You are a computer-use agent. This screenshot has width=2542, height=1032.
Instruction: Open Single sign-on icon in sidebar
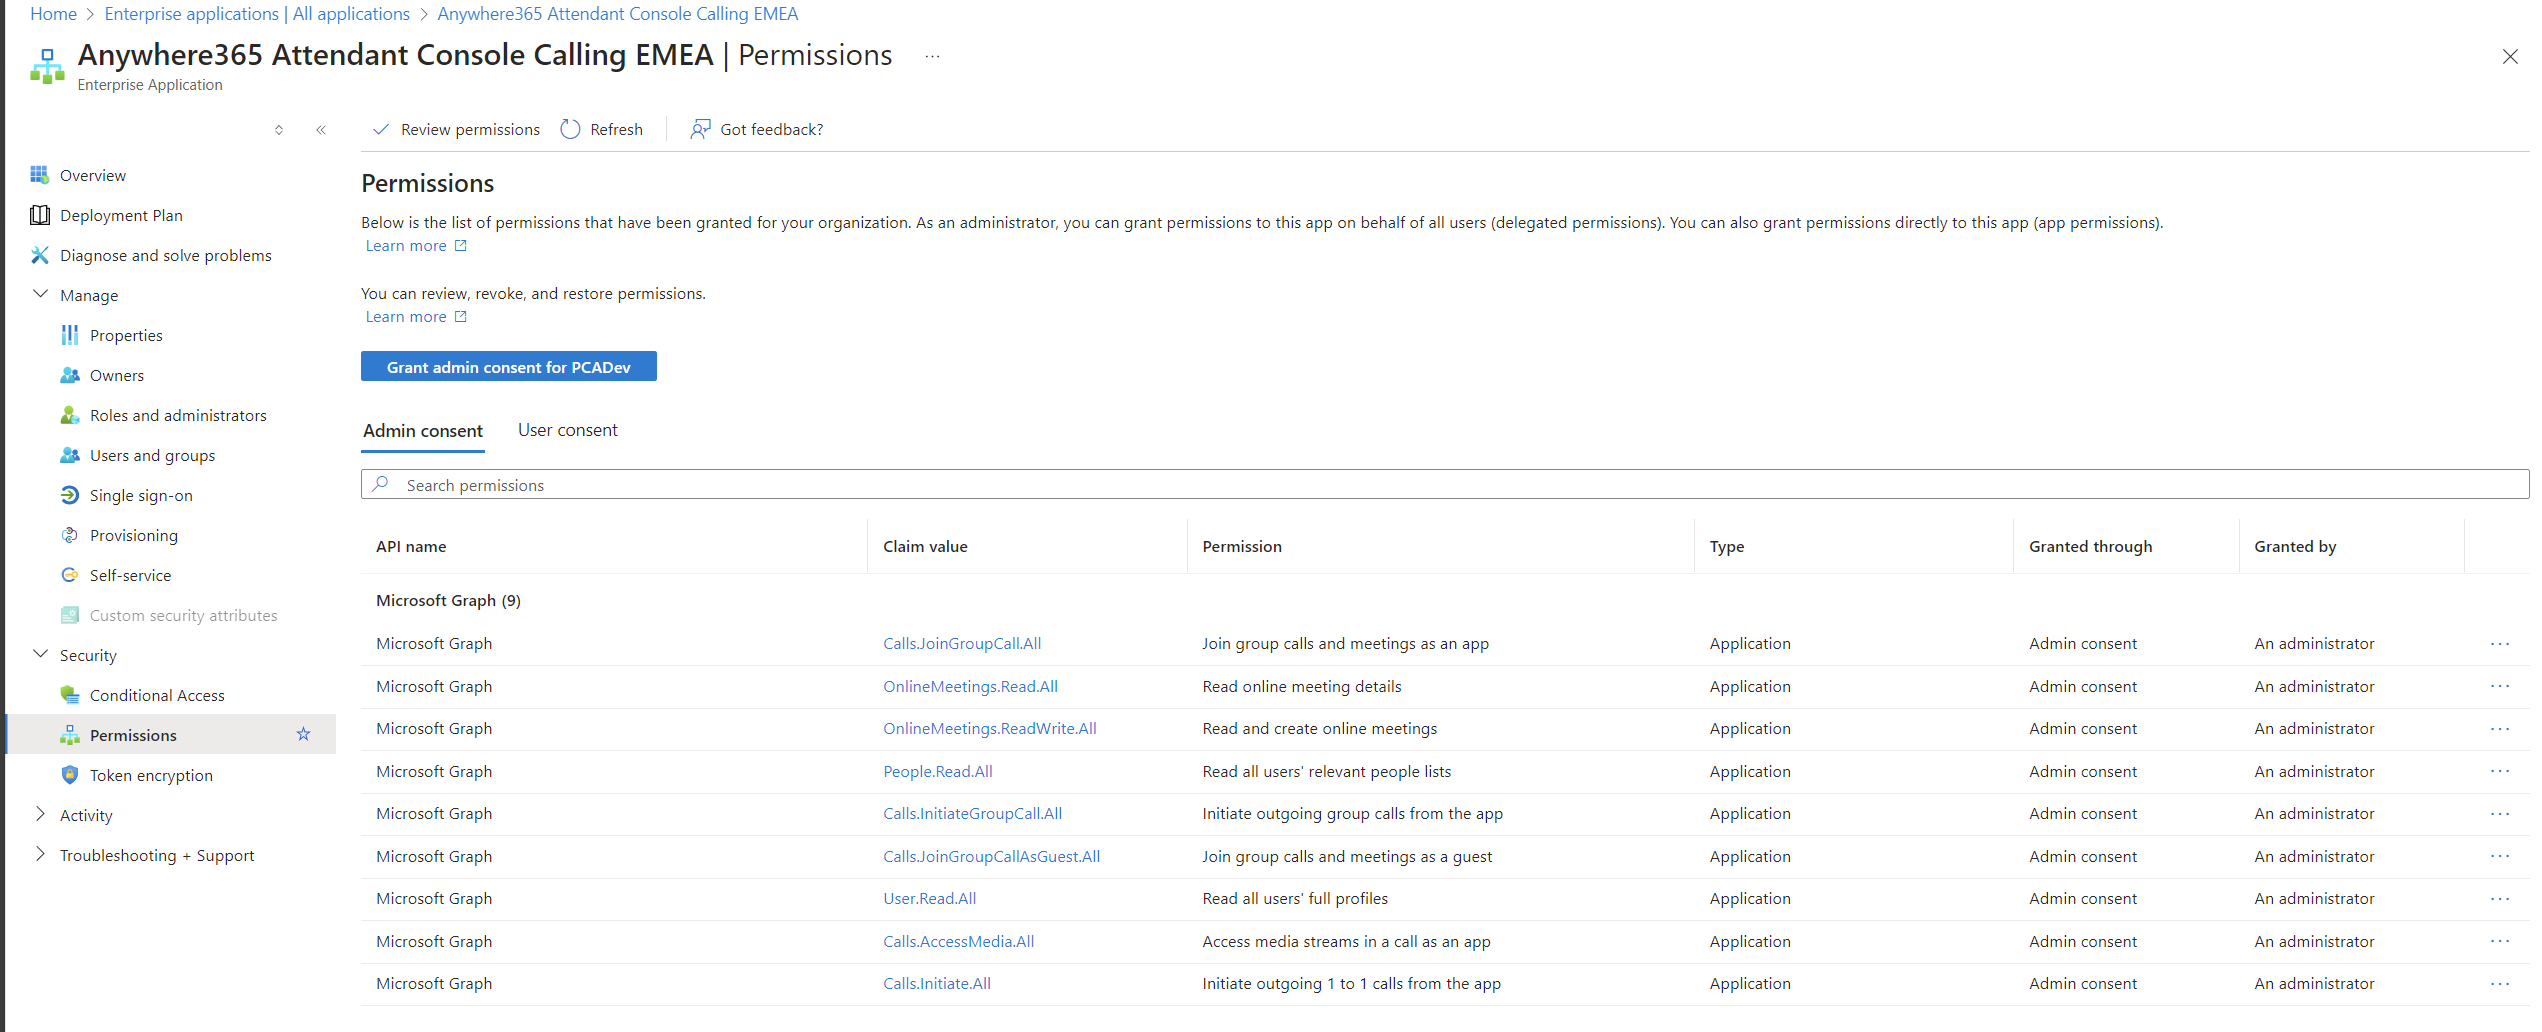tap(69, 495)
